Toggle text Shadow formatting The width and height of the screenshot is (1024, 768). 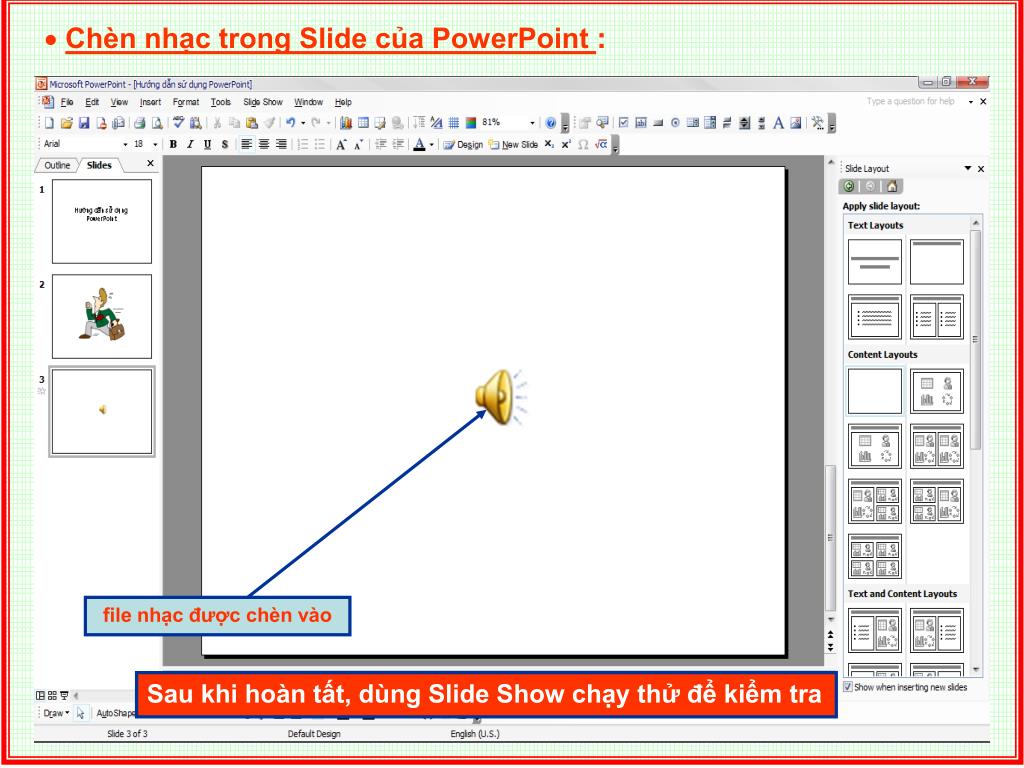225,144
